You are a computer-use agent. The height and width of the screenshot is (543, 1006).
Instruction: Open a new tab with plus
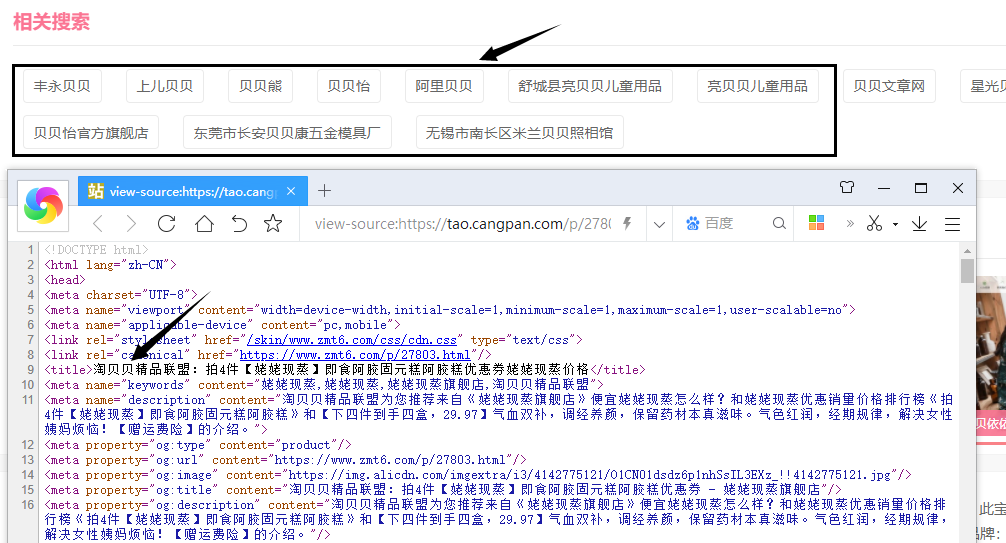point(325,191)
